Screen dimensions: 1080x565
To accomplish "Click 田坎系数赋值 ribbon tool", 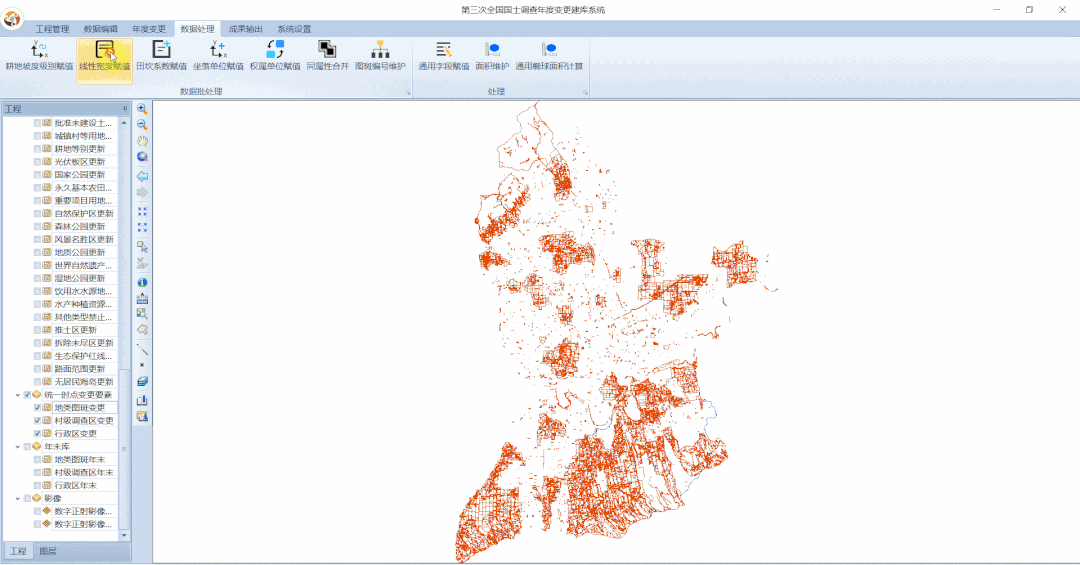I will tap(161, 56).
